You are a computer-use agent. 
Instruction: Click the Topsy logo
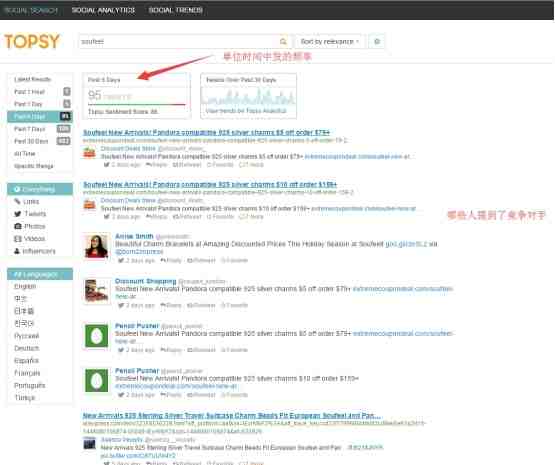(x=32, y=41)
